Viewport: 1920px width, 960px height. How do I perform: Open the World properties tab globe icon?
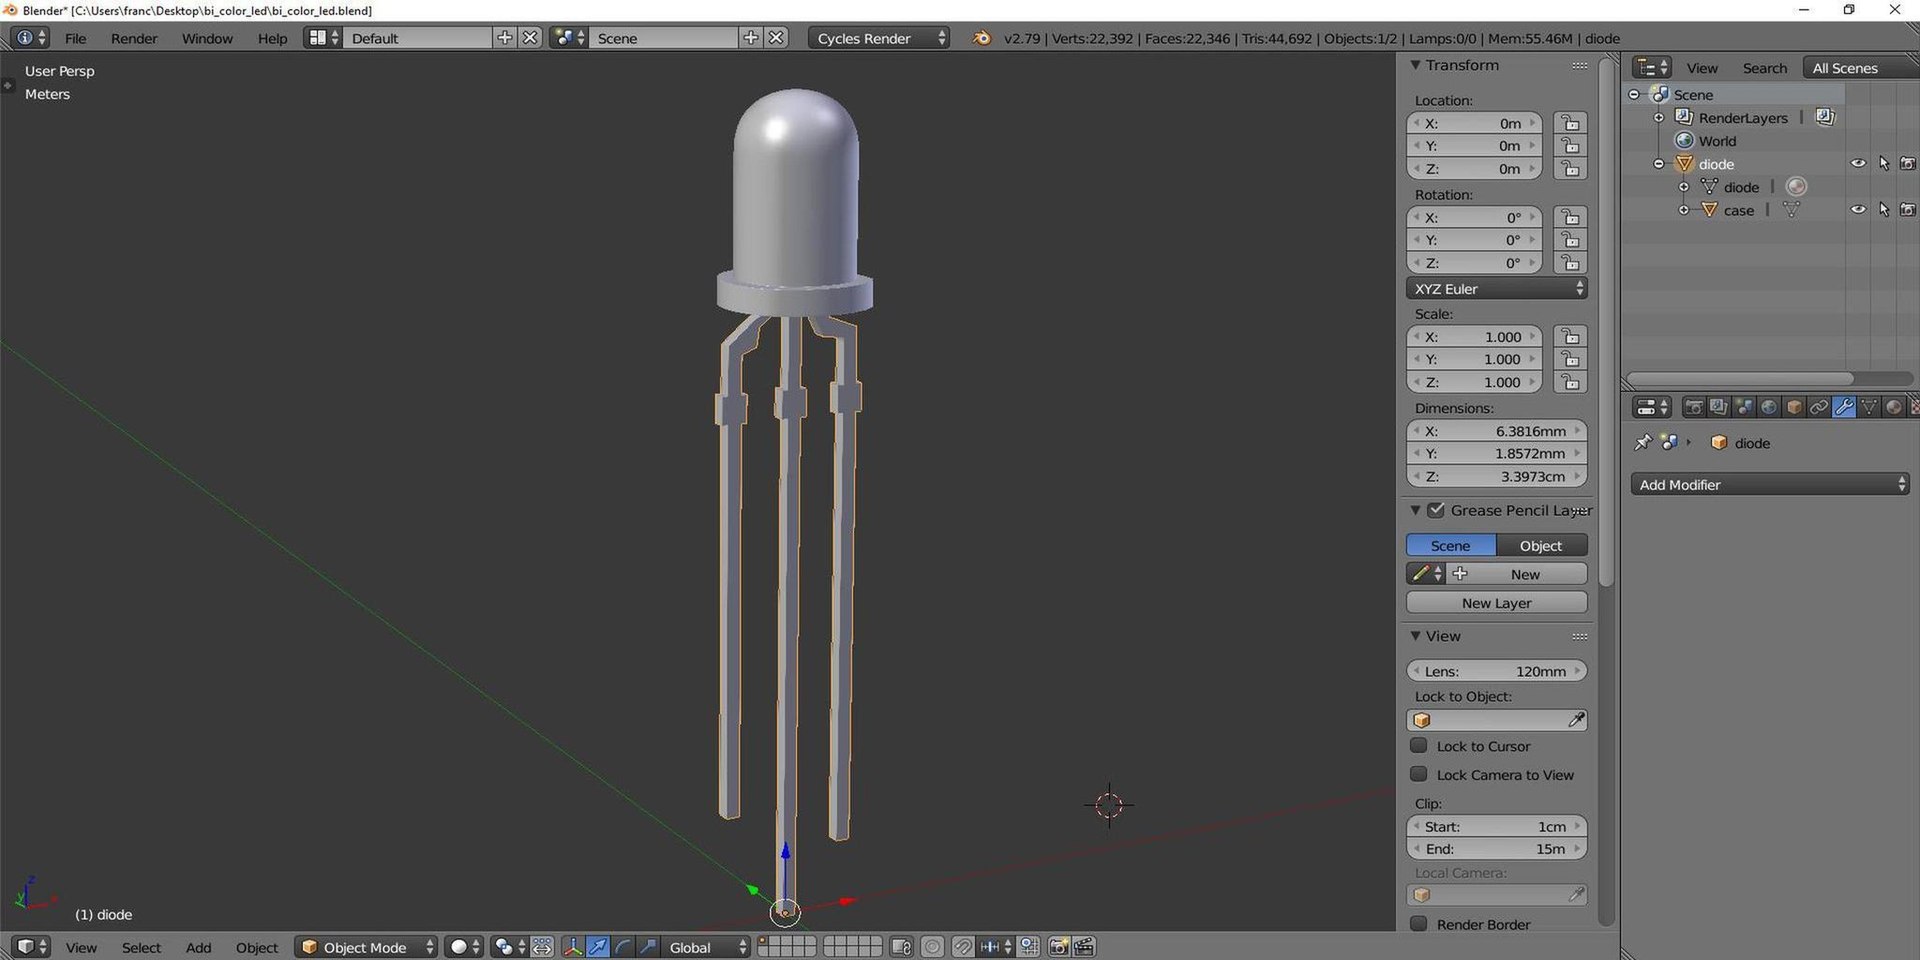(x=1768, y=407)
